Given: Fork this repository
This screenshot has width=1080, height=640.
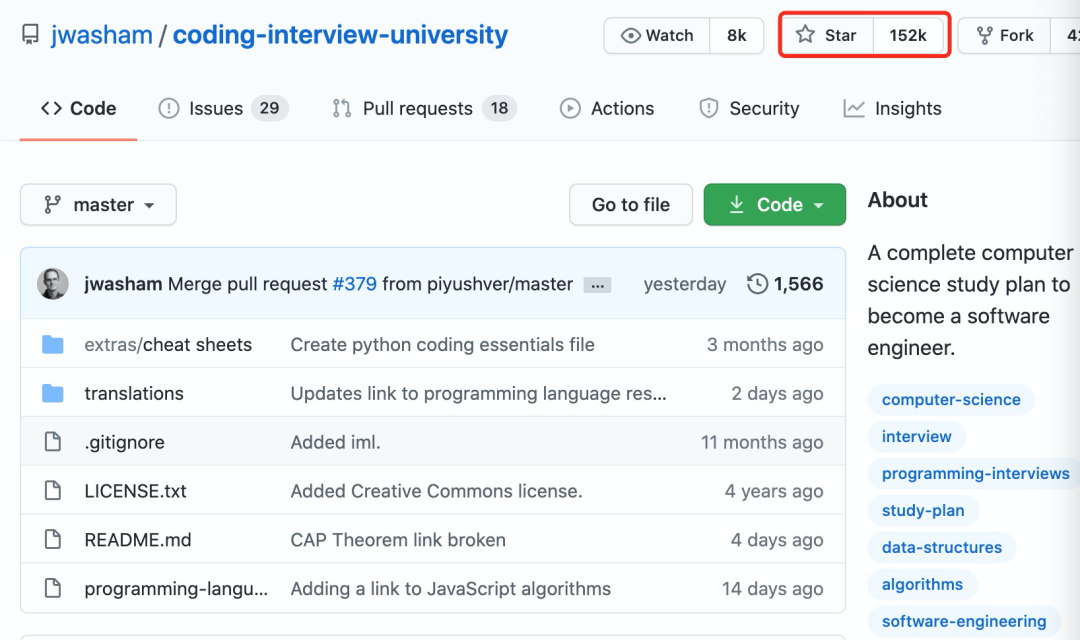Looking at the screenshot, I should click(1004, 36).
